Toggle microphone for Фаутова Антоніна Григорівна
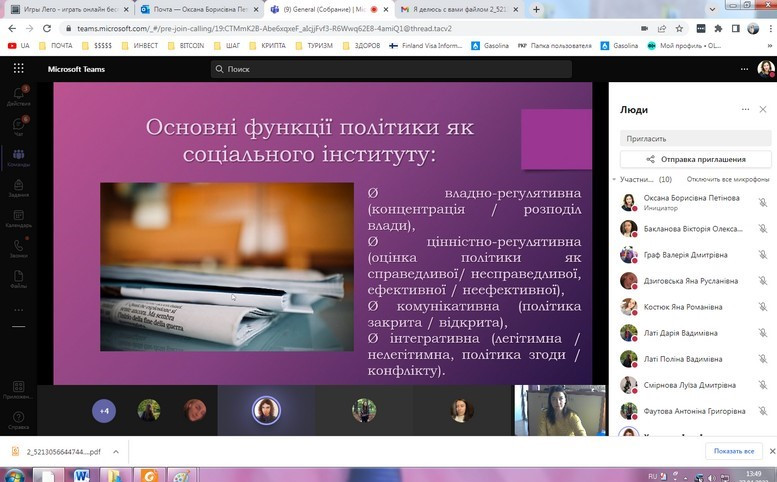This screenshot has height=482, width=777. click(763, 411)
